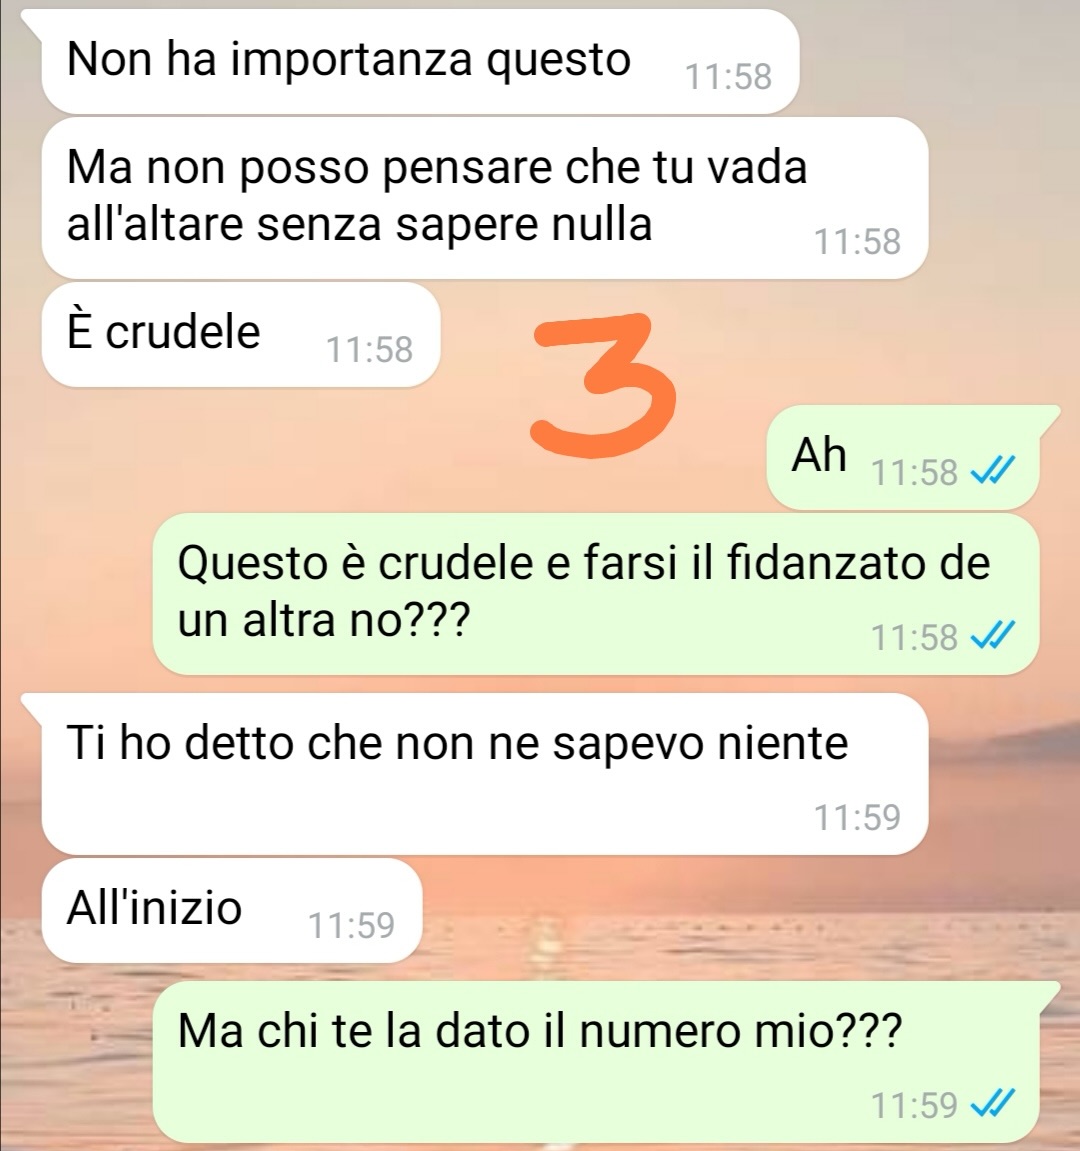Screen dimensions: 1080x1151
Task: Select 'Questo è crudele e farsi' sent message
Action: coord(596,594)
